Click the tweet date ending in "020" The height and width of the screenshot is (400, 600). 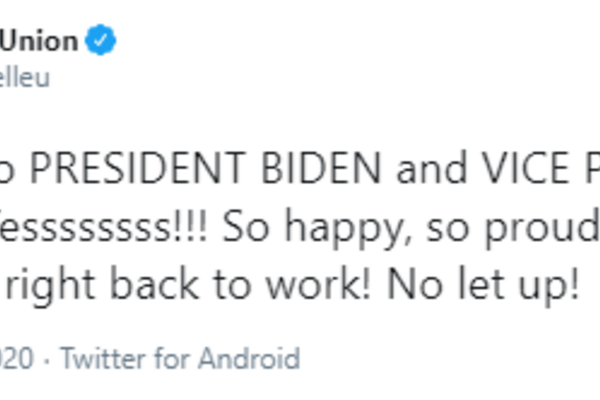pyautogui.click(x=18, y=358)
